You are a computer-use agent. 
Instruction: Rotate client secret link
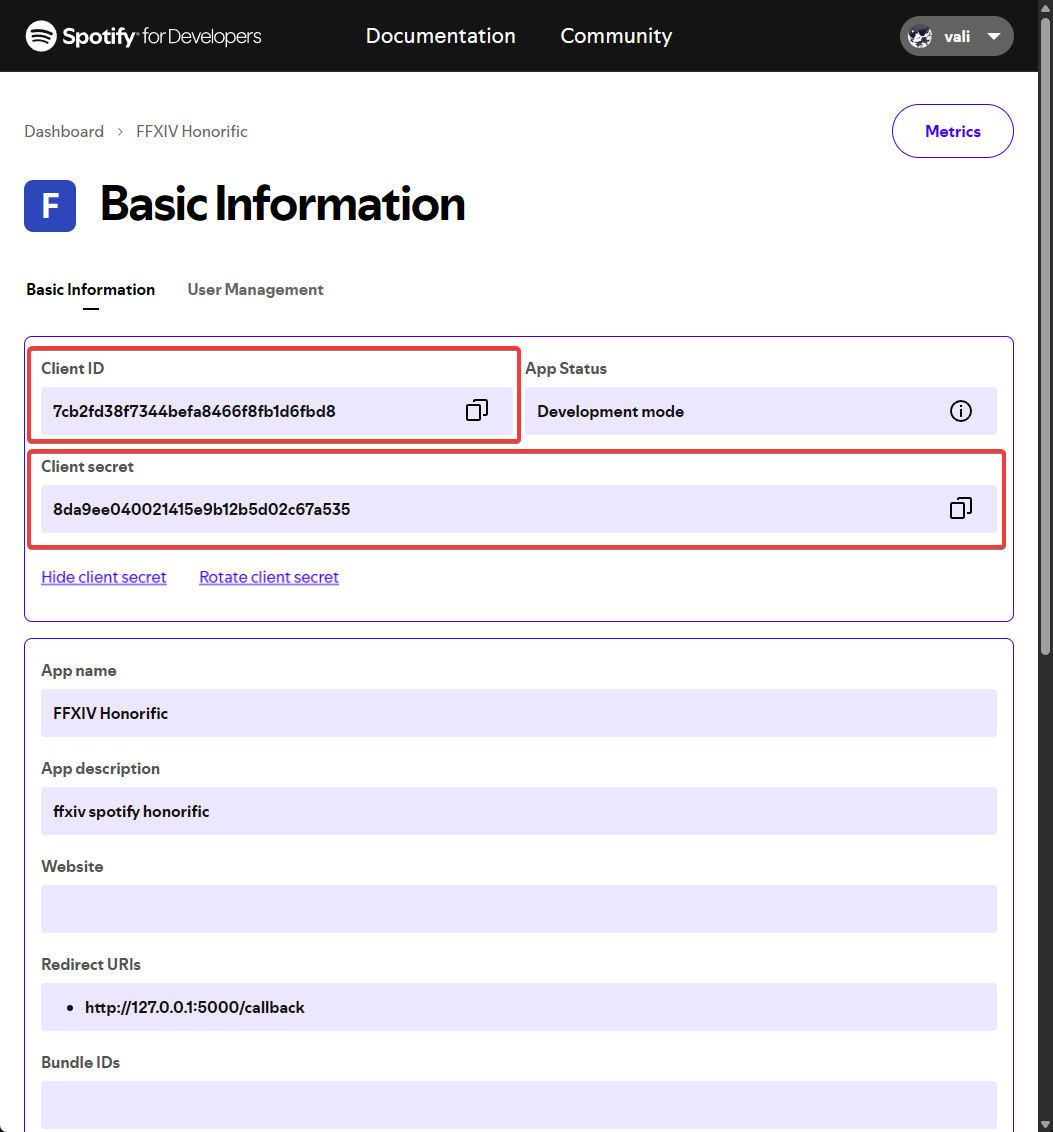(x=268, y=577)
